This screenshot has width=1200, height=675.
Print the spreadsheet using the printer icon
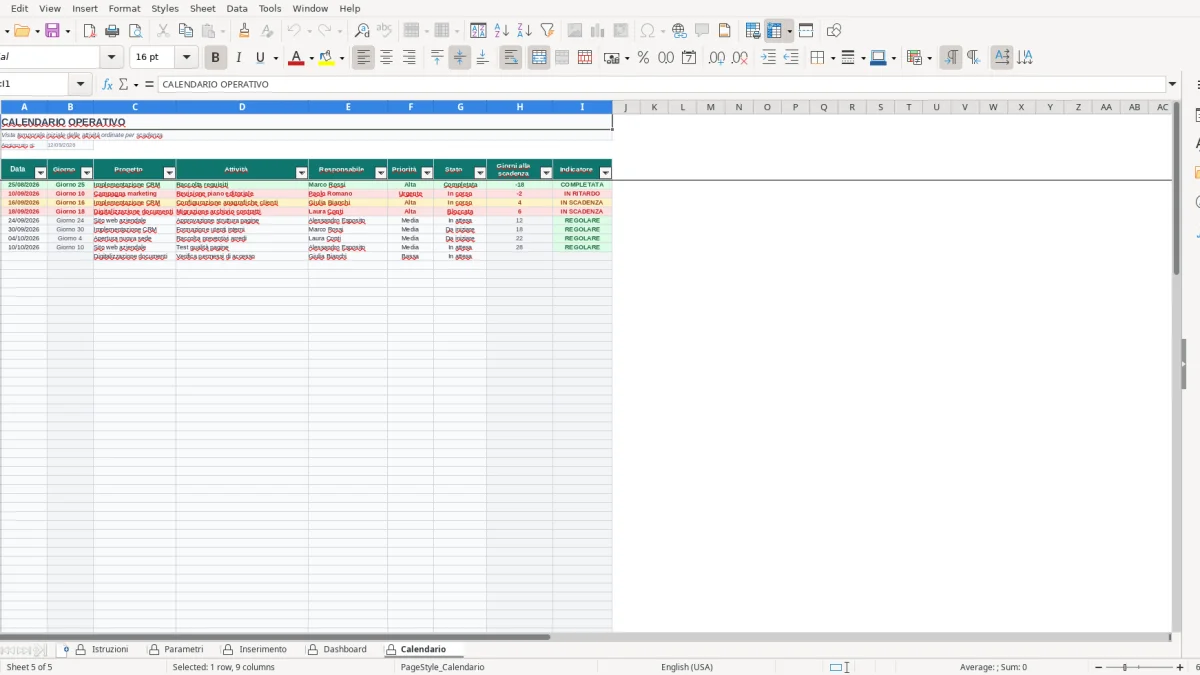coord(112,31)
